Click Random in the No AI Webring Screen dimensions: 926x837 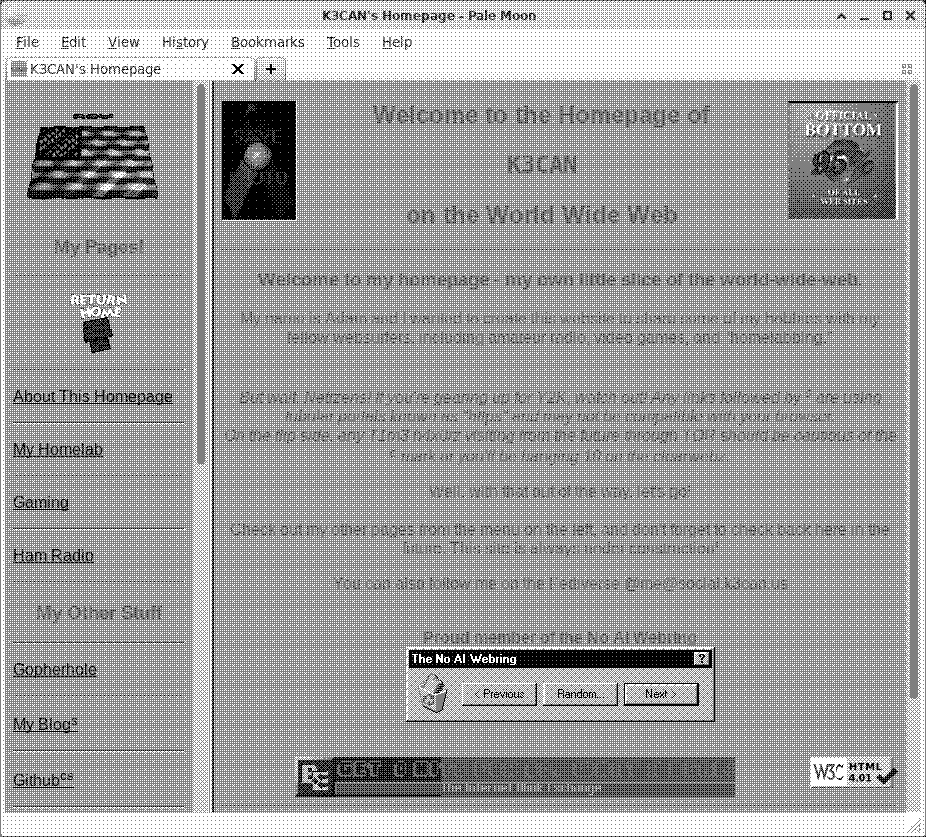(x=580, y=693)
